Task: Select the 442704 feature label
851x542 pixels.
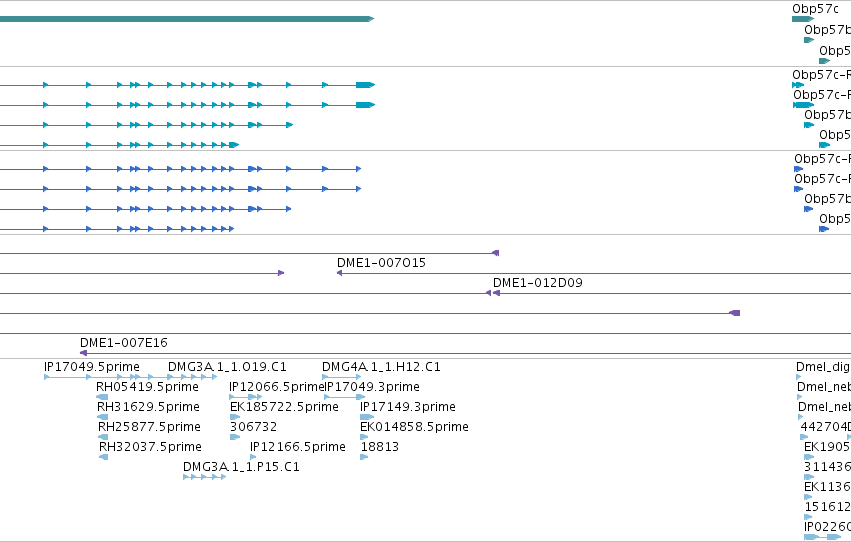Action: coord(825,427)
